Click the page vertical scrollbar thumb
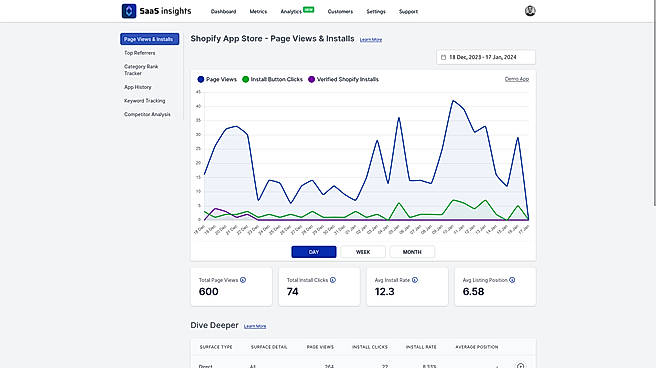656x368 pixels. click(654, 102)
